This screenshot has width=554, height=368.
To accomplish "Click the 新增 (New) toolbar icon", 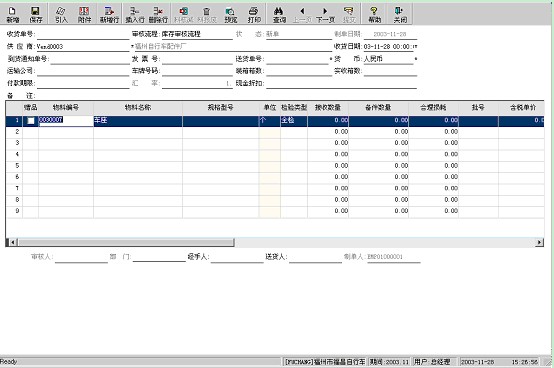I will point(12,14).
